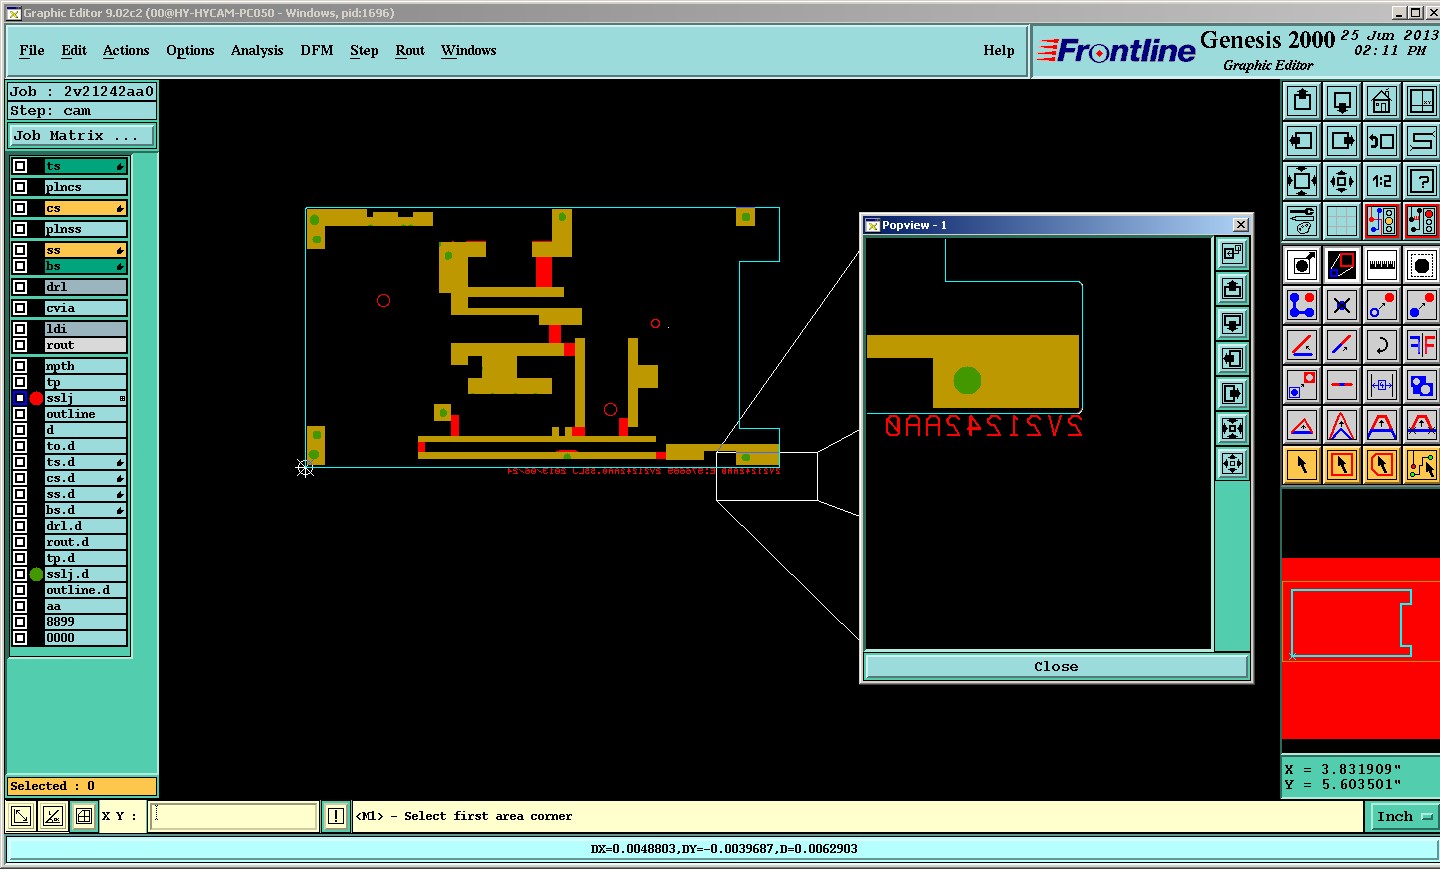Click the X Y coordinate input field

[234, 816]
